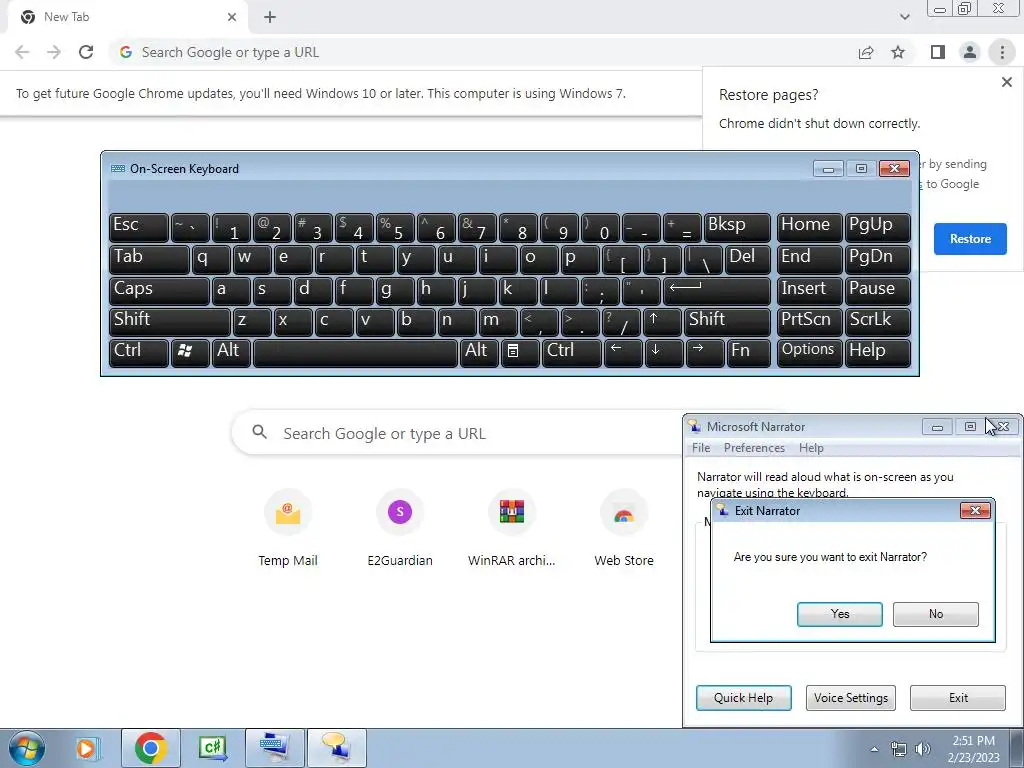
Task: Dismiss the Restore pages bubble
Action: tap(1006, 82)
